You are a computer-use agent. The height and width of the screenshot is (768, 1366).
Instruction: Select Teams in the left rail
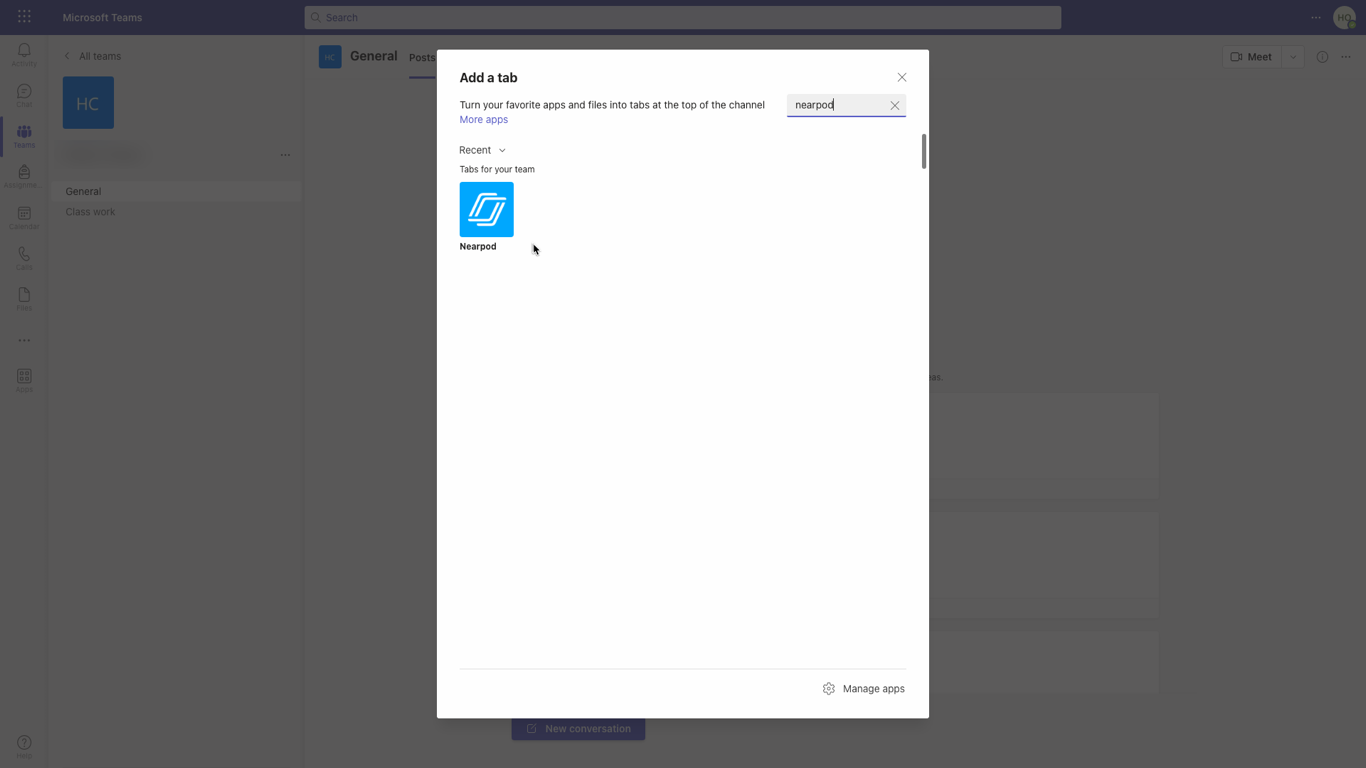(24, 136)
